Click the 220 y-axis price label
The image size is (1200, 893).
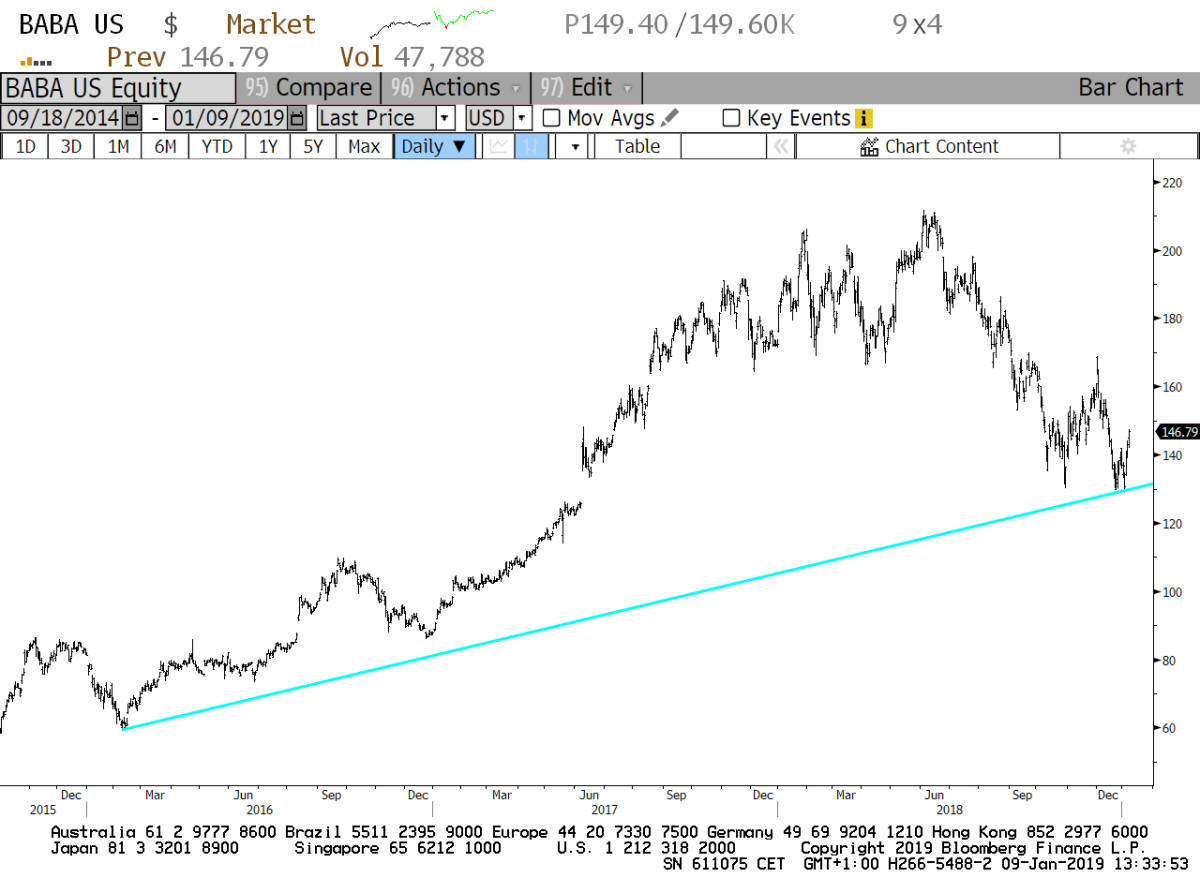(1171, 183)
